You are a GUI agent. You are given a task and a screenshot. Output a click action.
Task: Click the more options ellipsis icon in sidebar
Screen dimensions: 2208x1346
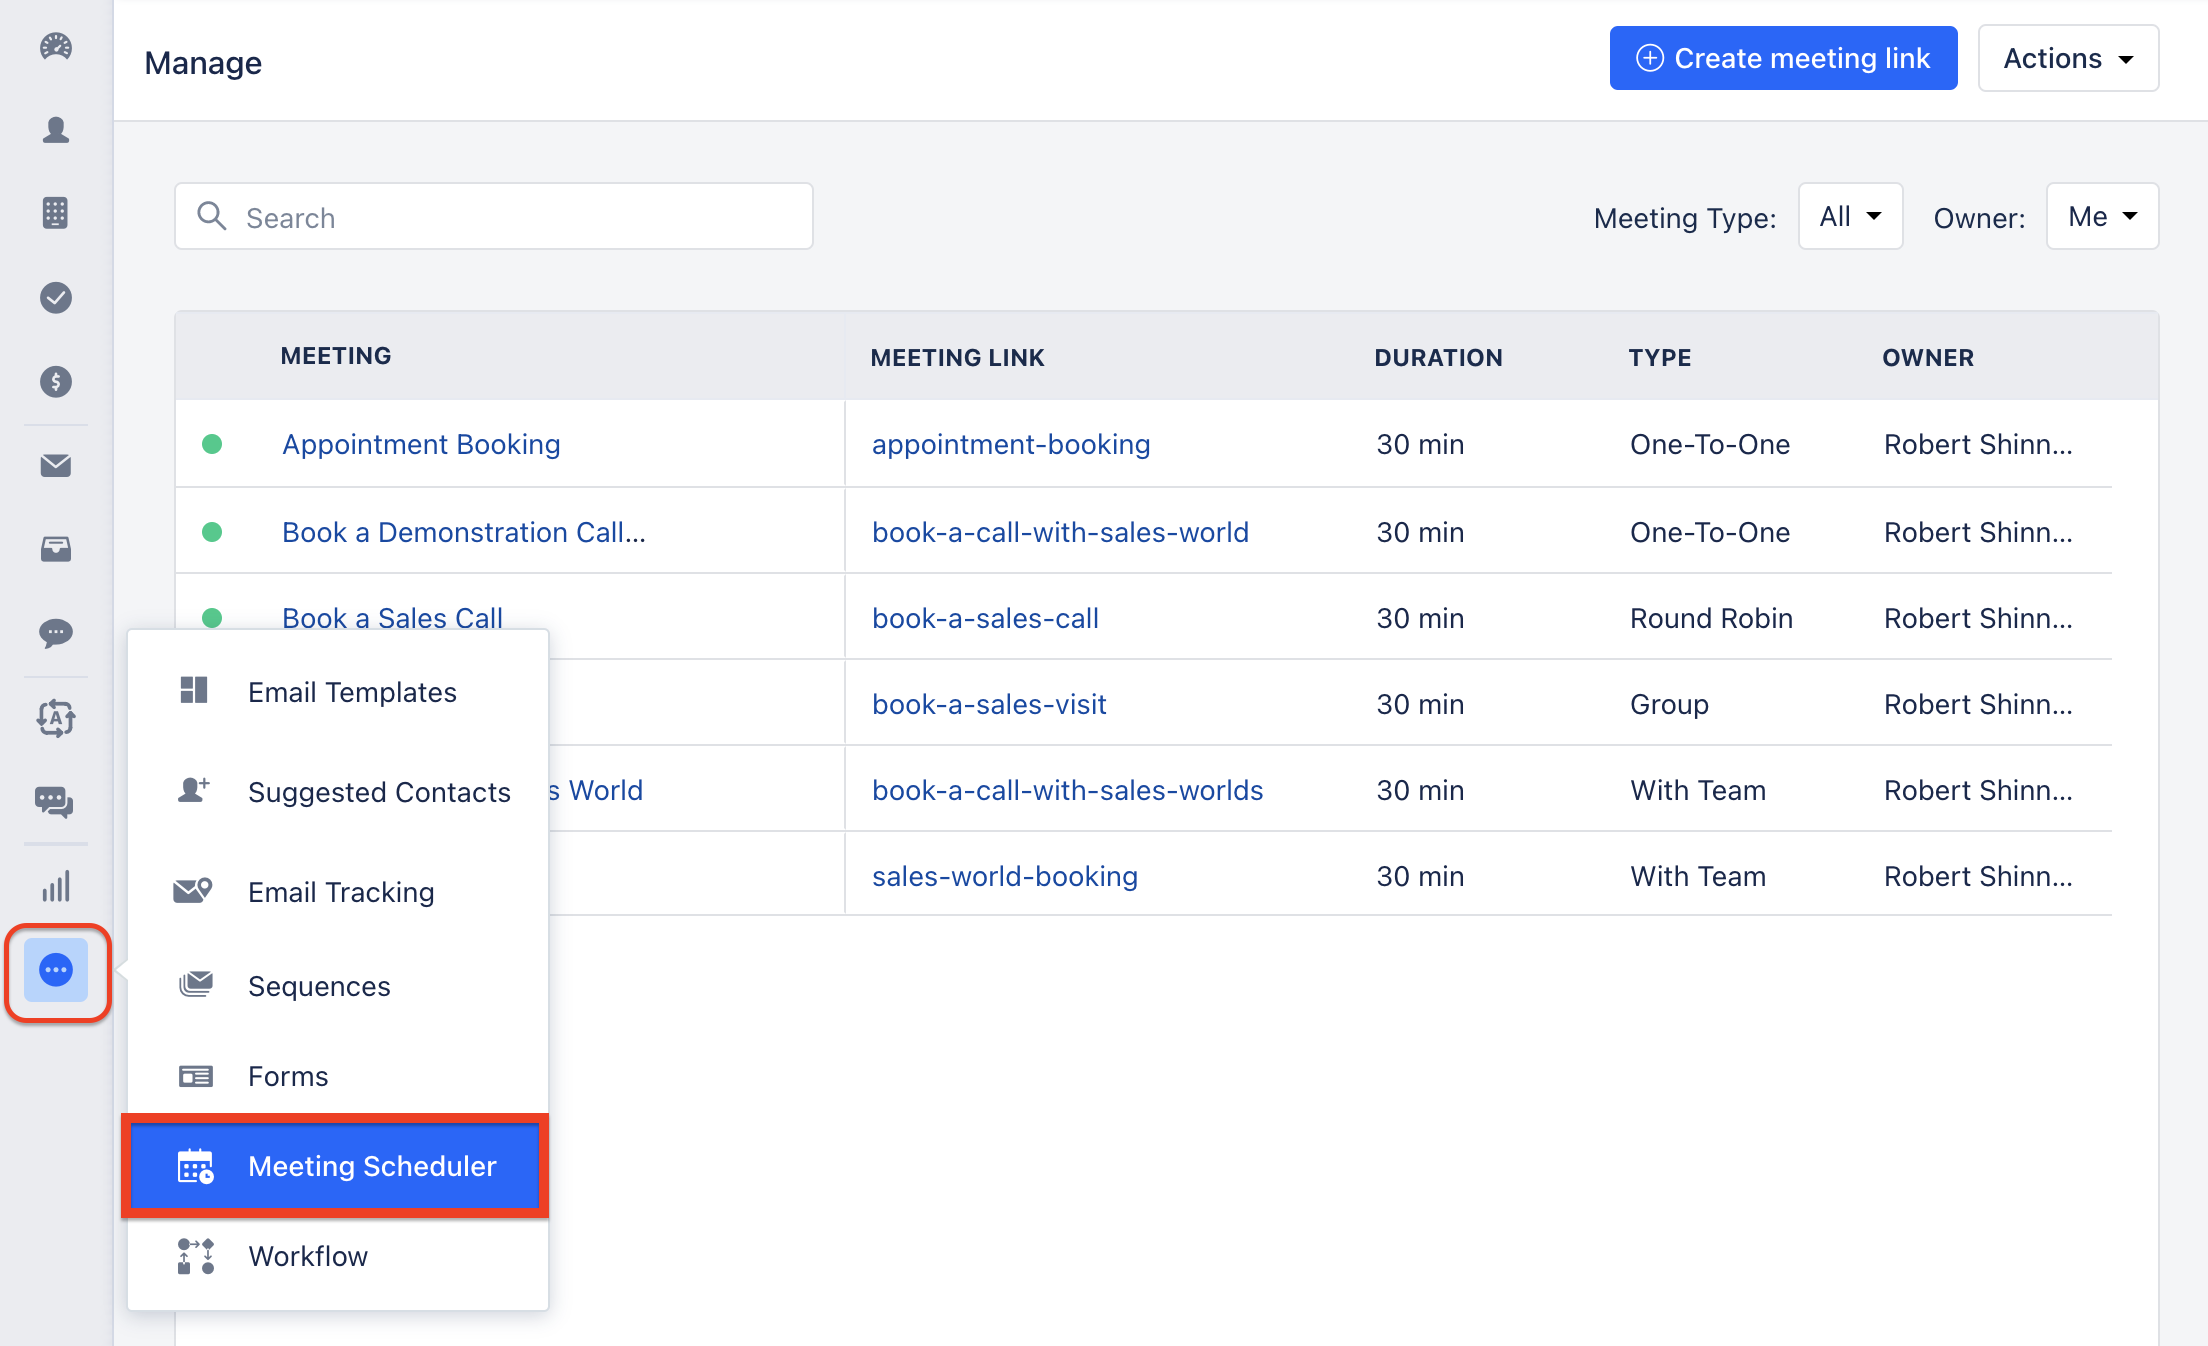[x=56, y=970]
